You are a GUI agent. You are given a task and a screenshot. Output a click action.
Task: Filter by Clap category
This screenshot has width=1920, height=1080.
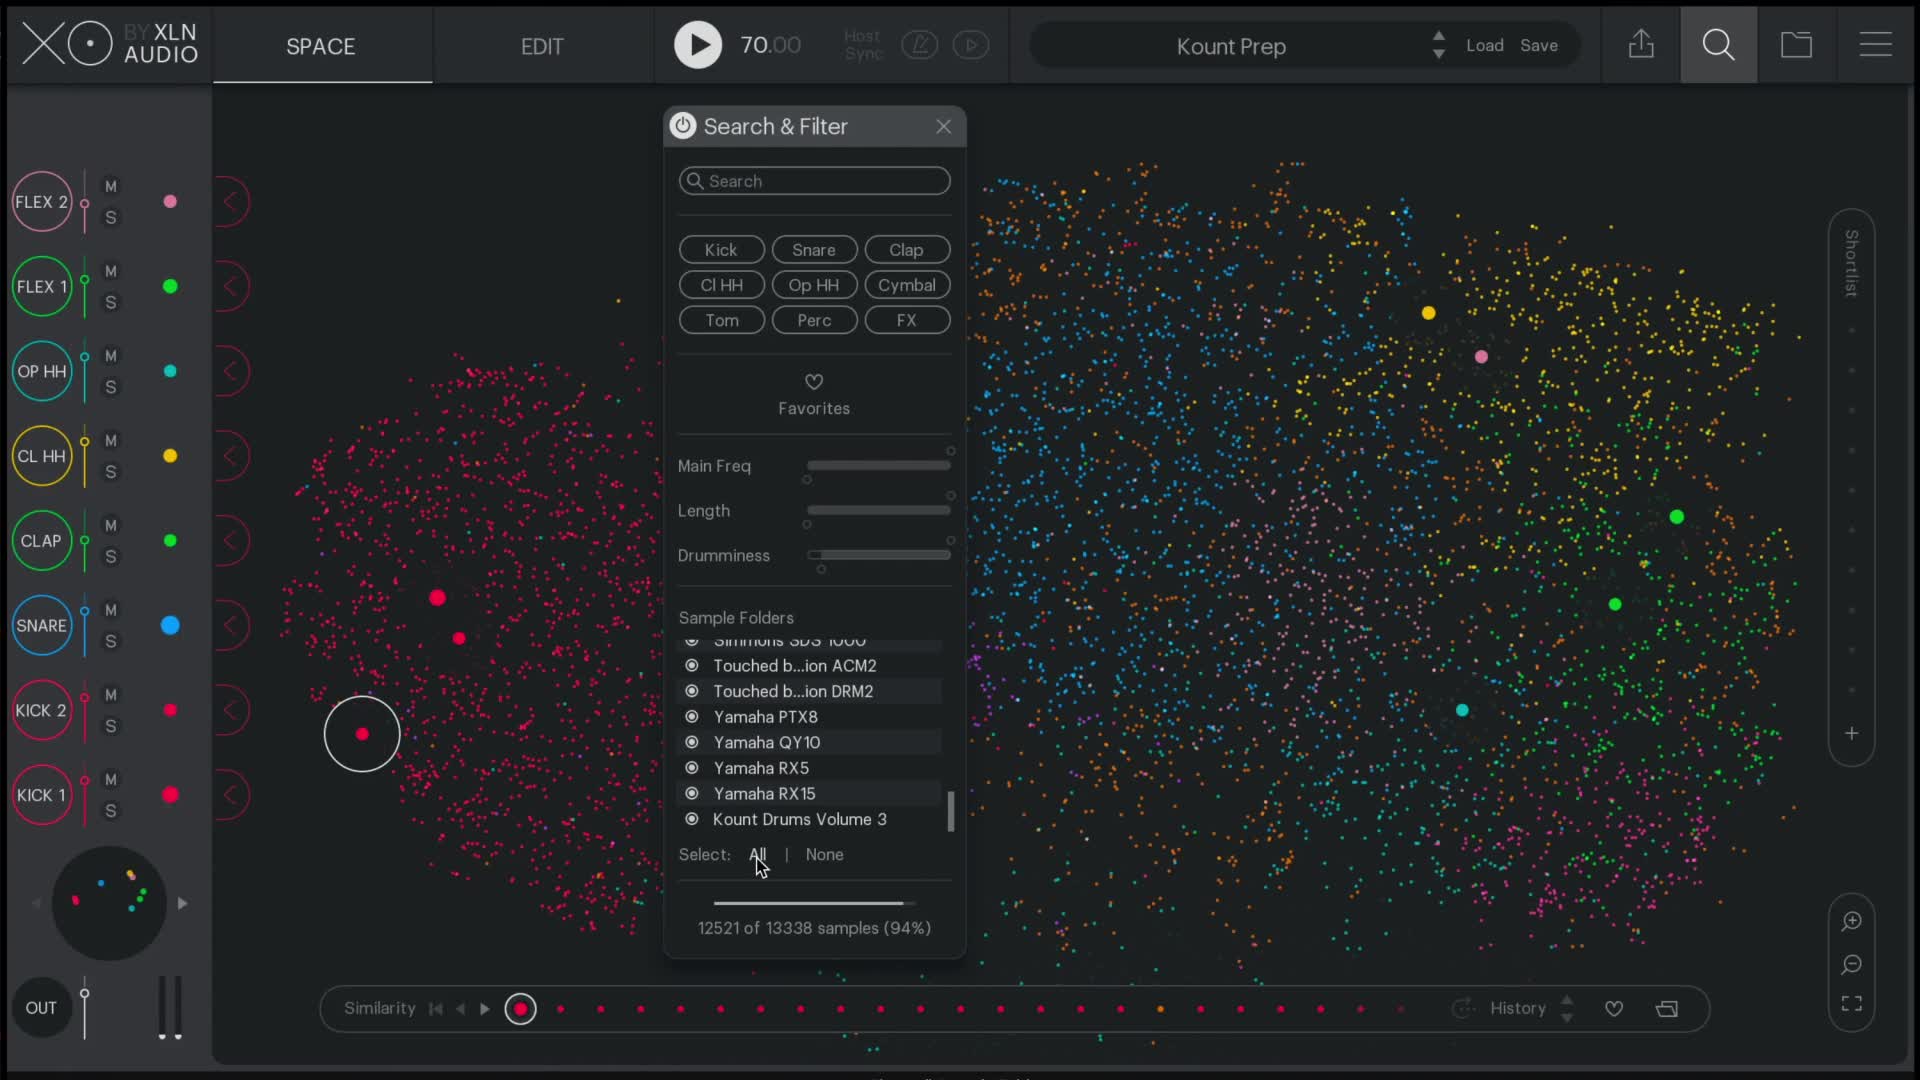coord(906,250)
